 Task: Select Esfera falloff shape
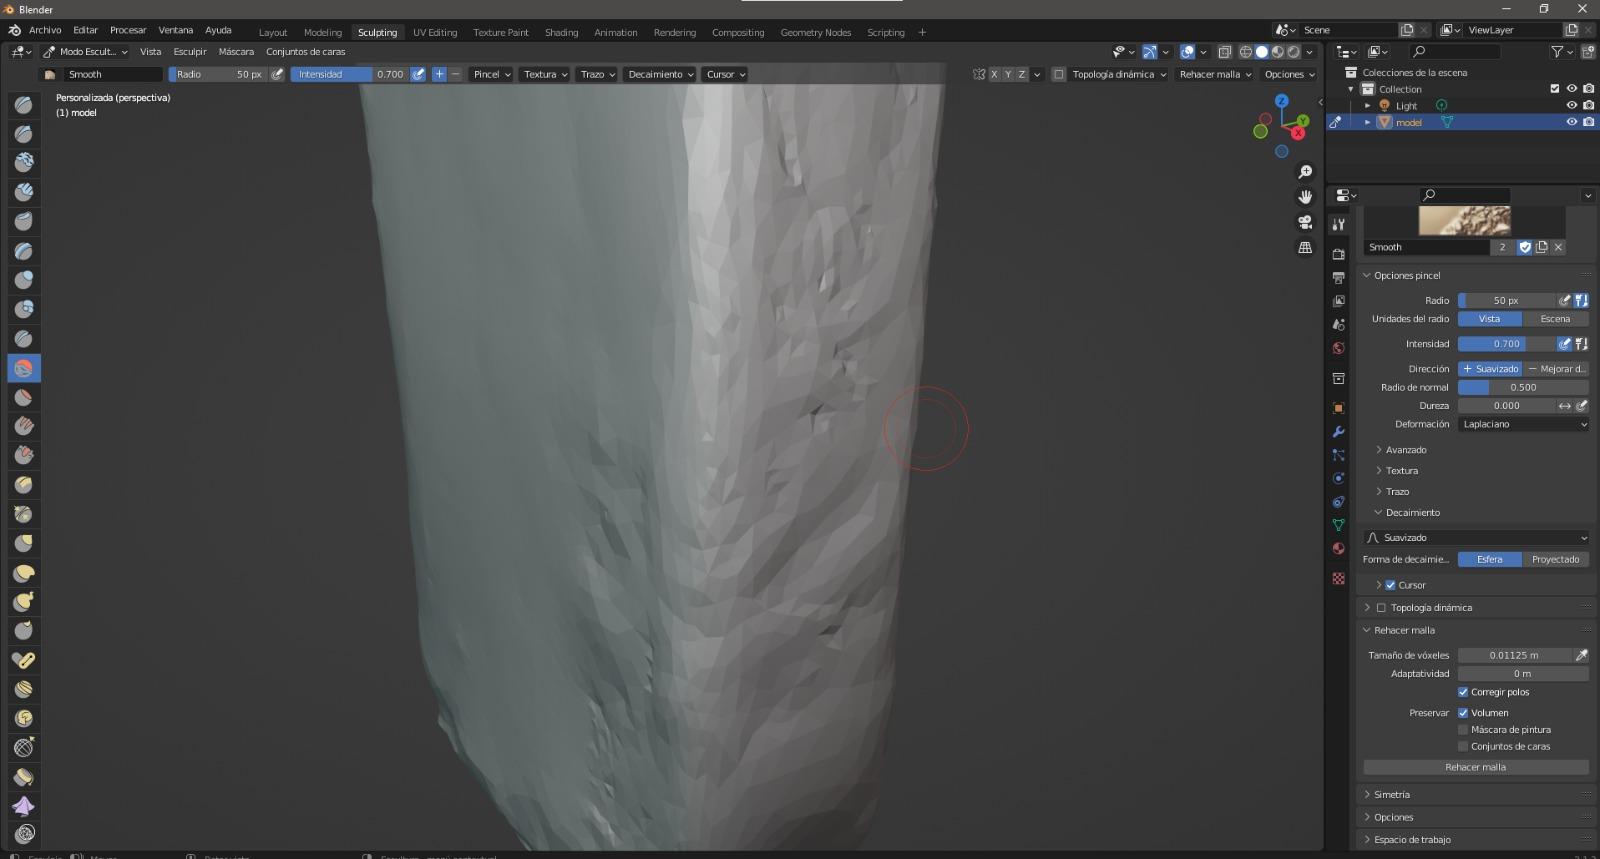click(1490, 560)
